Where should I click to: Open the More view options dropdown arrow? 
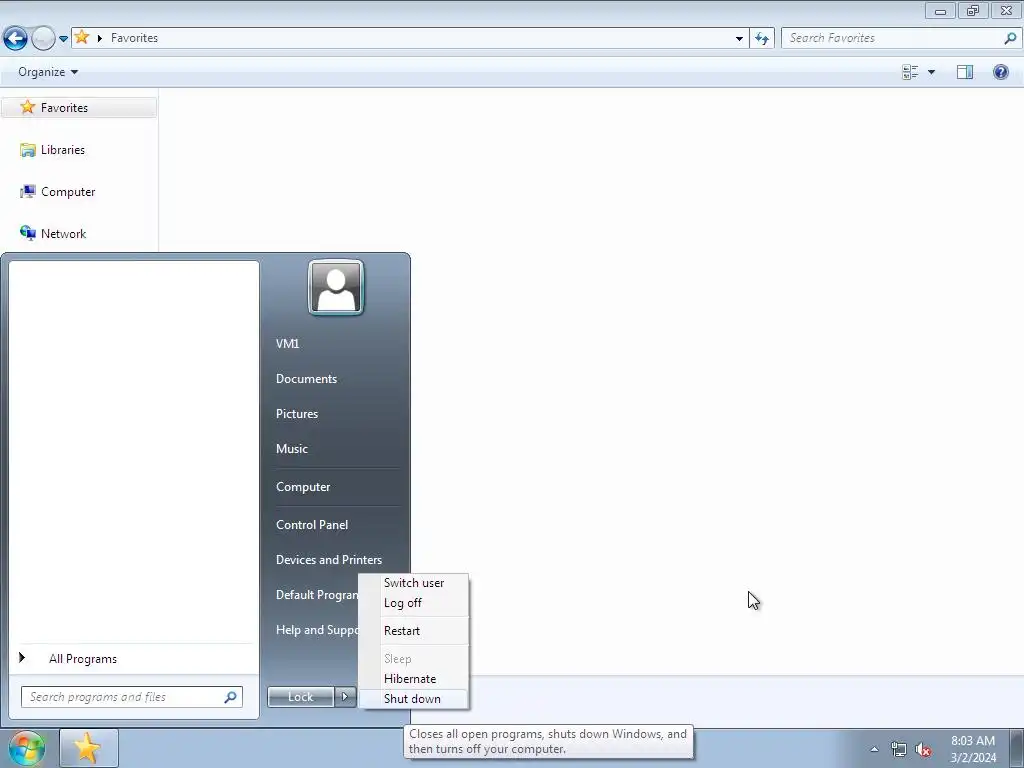pos(931,72)
